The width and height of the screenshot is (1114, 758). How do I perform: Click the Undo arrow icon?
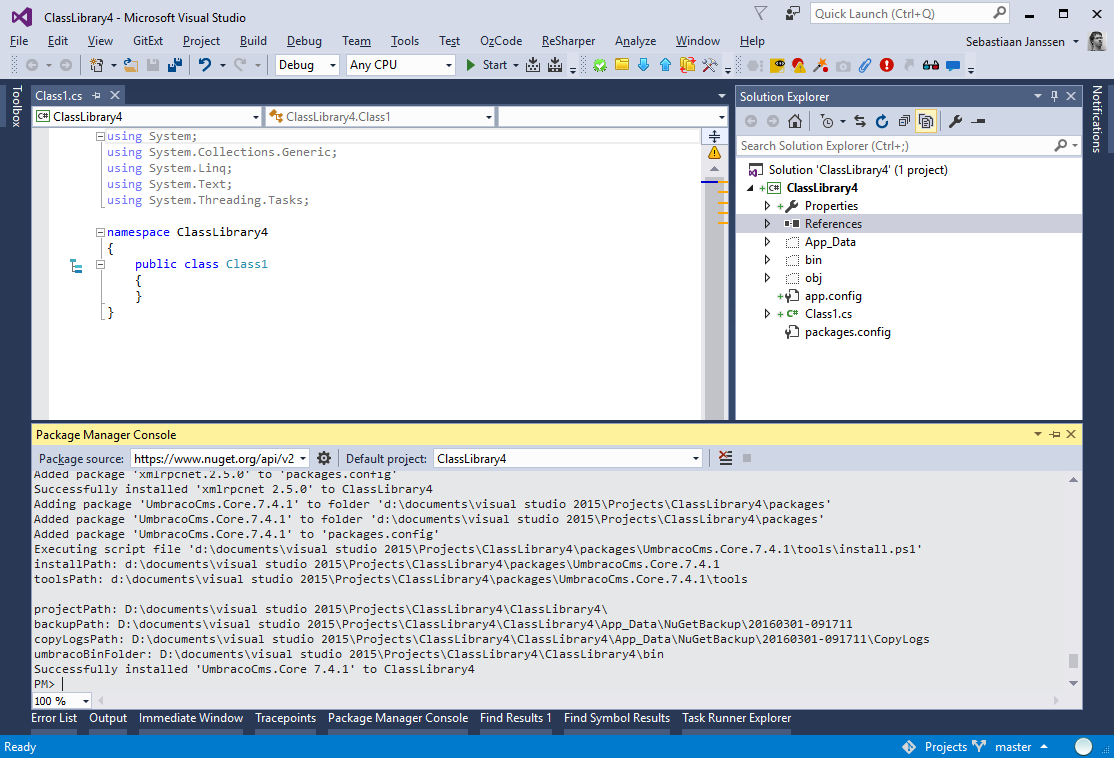pos(205,65)
